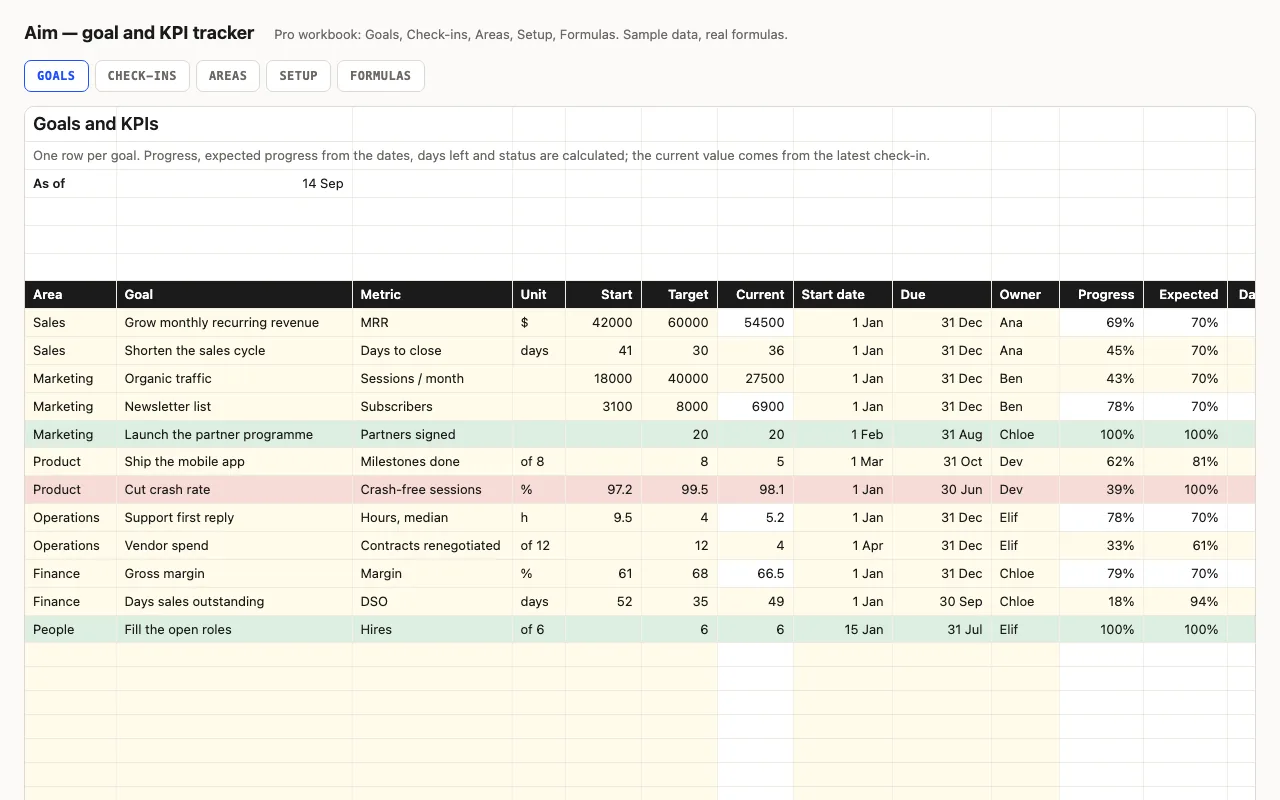1280x800 pixels.
Task: Select 'Ship the mobile app' cell
Action: click(235, 462)
